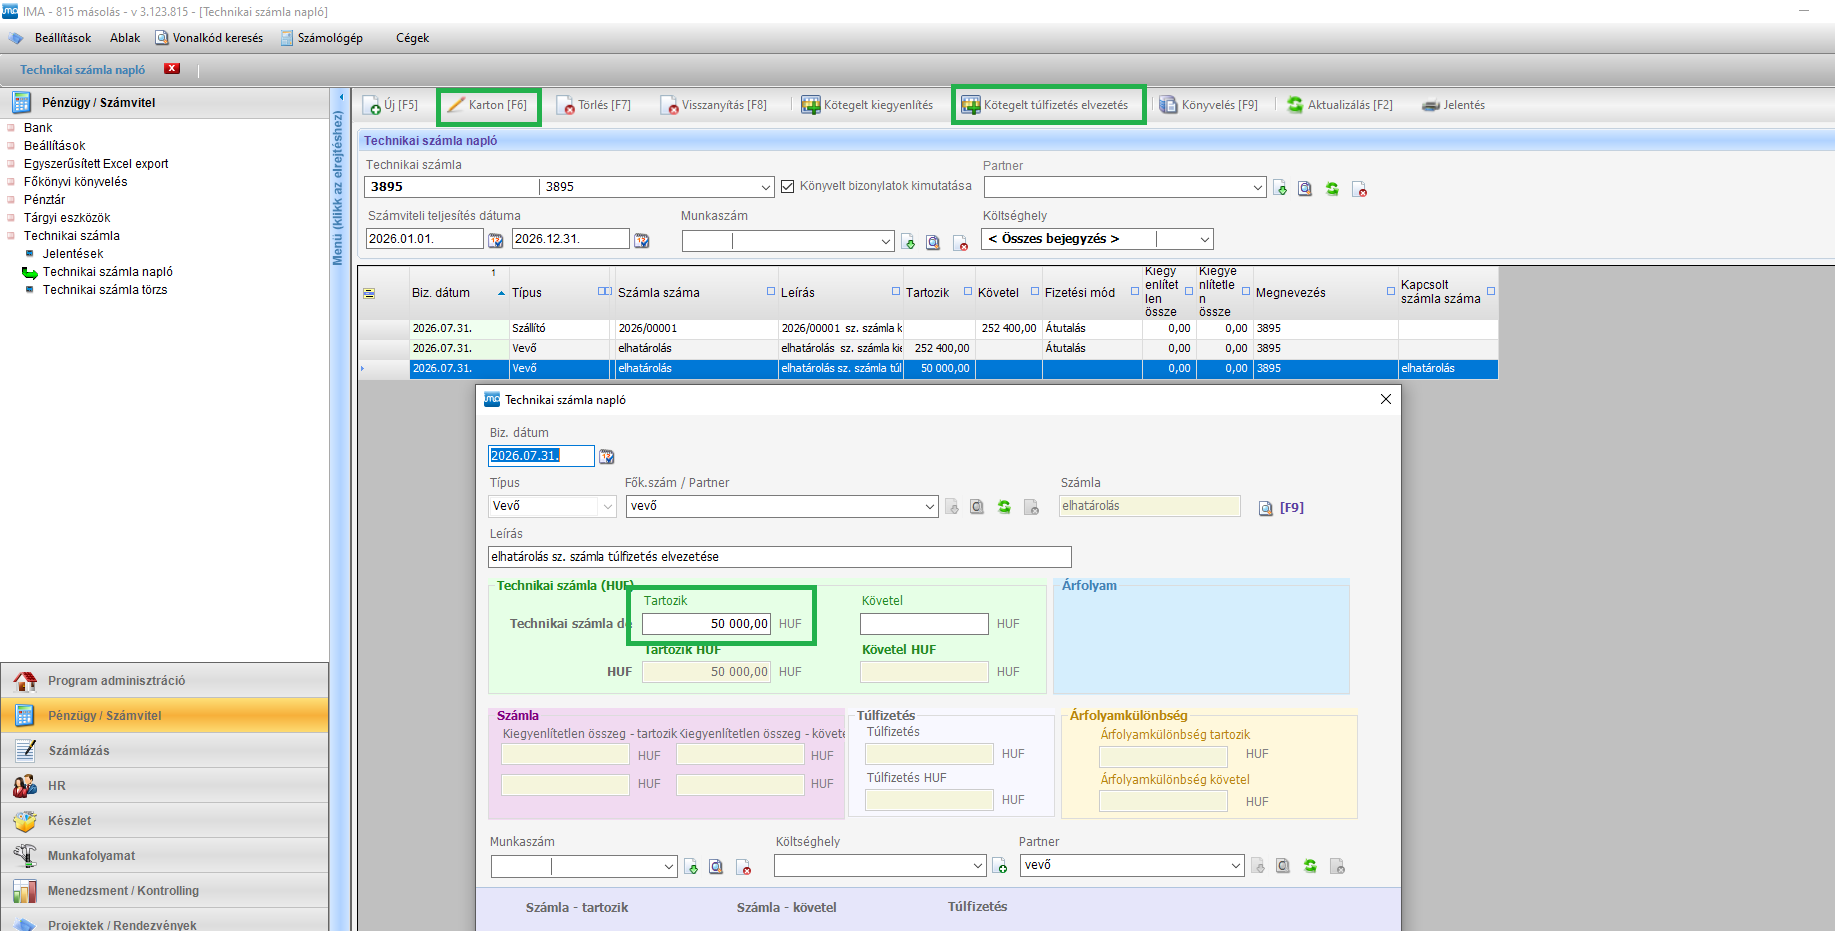This screenshot has height=931, width=1835.
Task: Open the HR module in the sidebar
Action: pos(164,785)
